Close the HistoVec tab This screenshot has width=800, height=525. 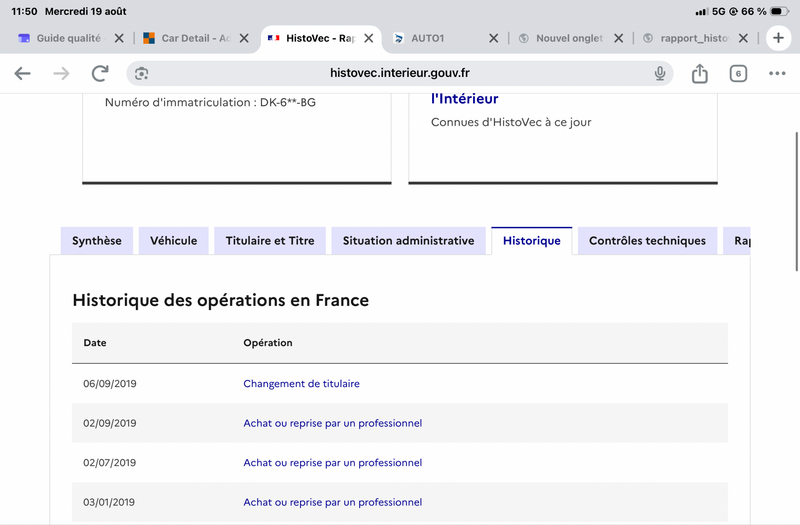[x=368, y=38]
